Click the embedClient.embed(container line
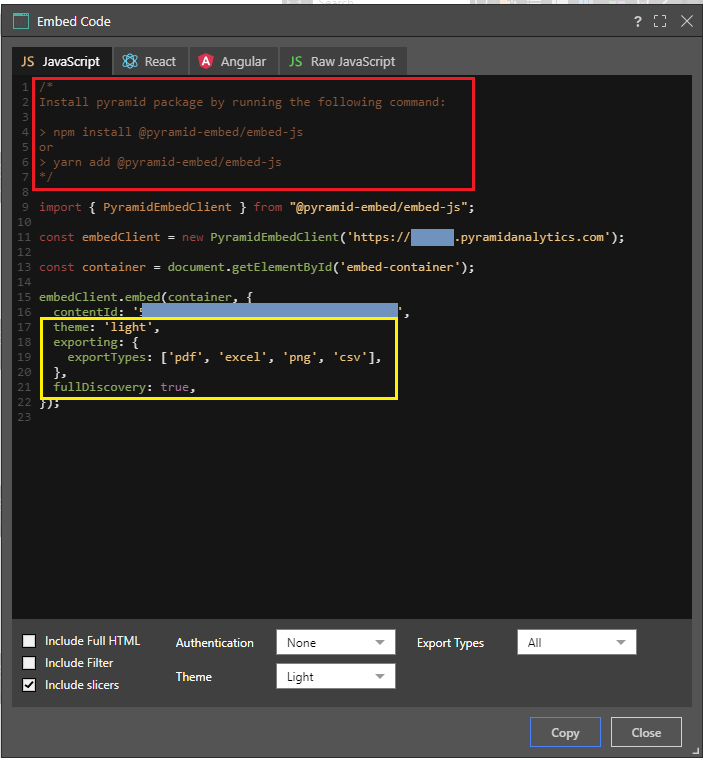The width and height of the screenshot is (703, 758). tap(146, 297)
